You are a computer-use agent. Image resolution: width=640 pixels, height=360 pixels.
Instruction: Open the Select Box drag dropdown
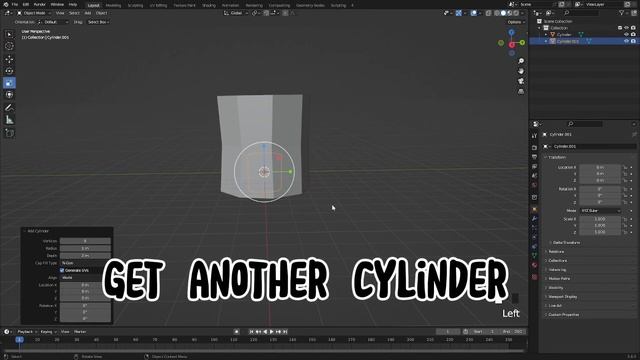pyautogui.click(x=98, y=22)
